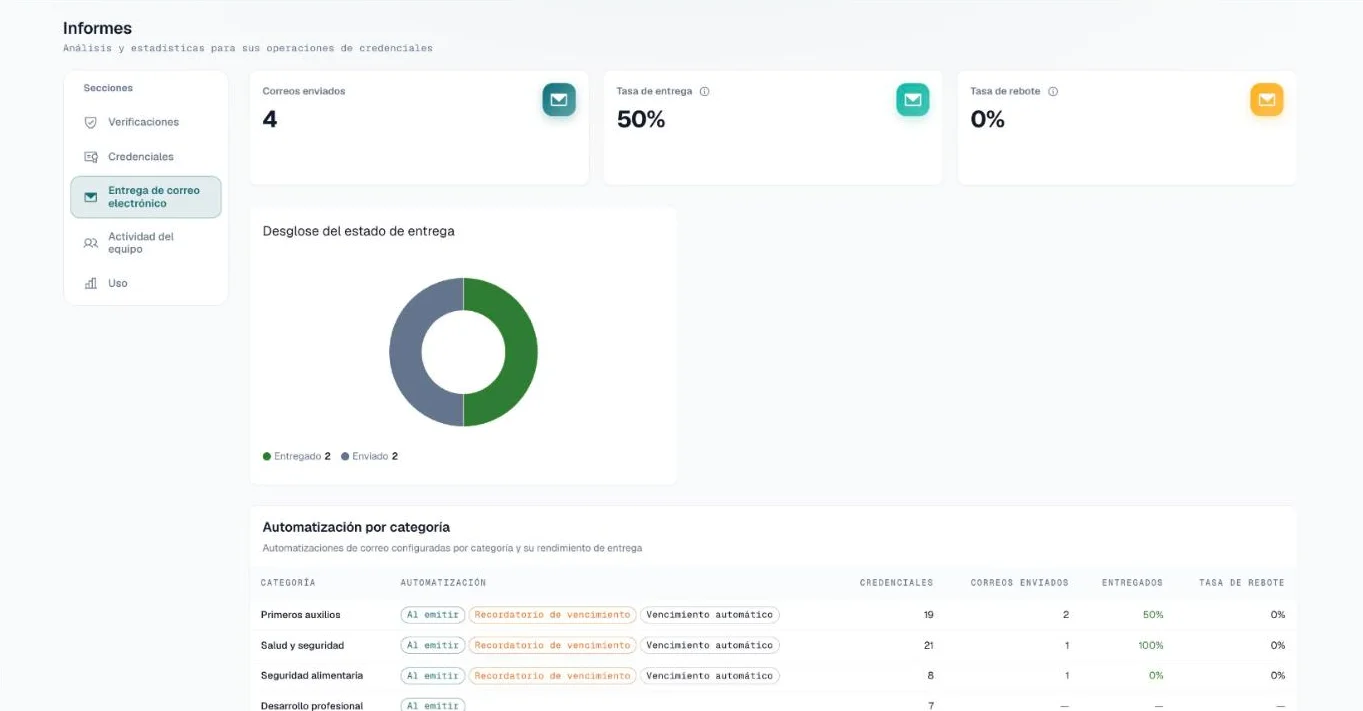Click the info icon beside Tasa de rebote
Screen dimensions: 1363x711
point(1053,91)
